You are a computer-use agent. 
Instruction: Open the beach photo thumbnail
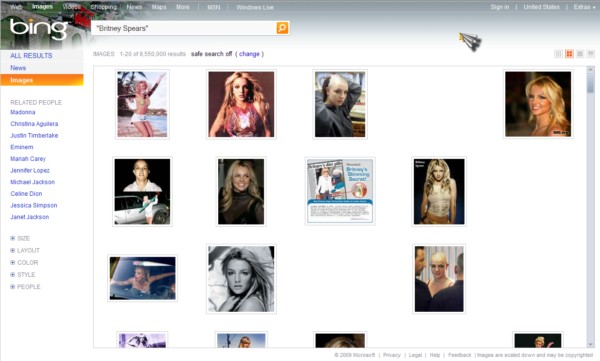[x=142, y=104]
